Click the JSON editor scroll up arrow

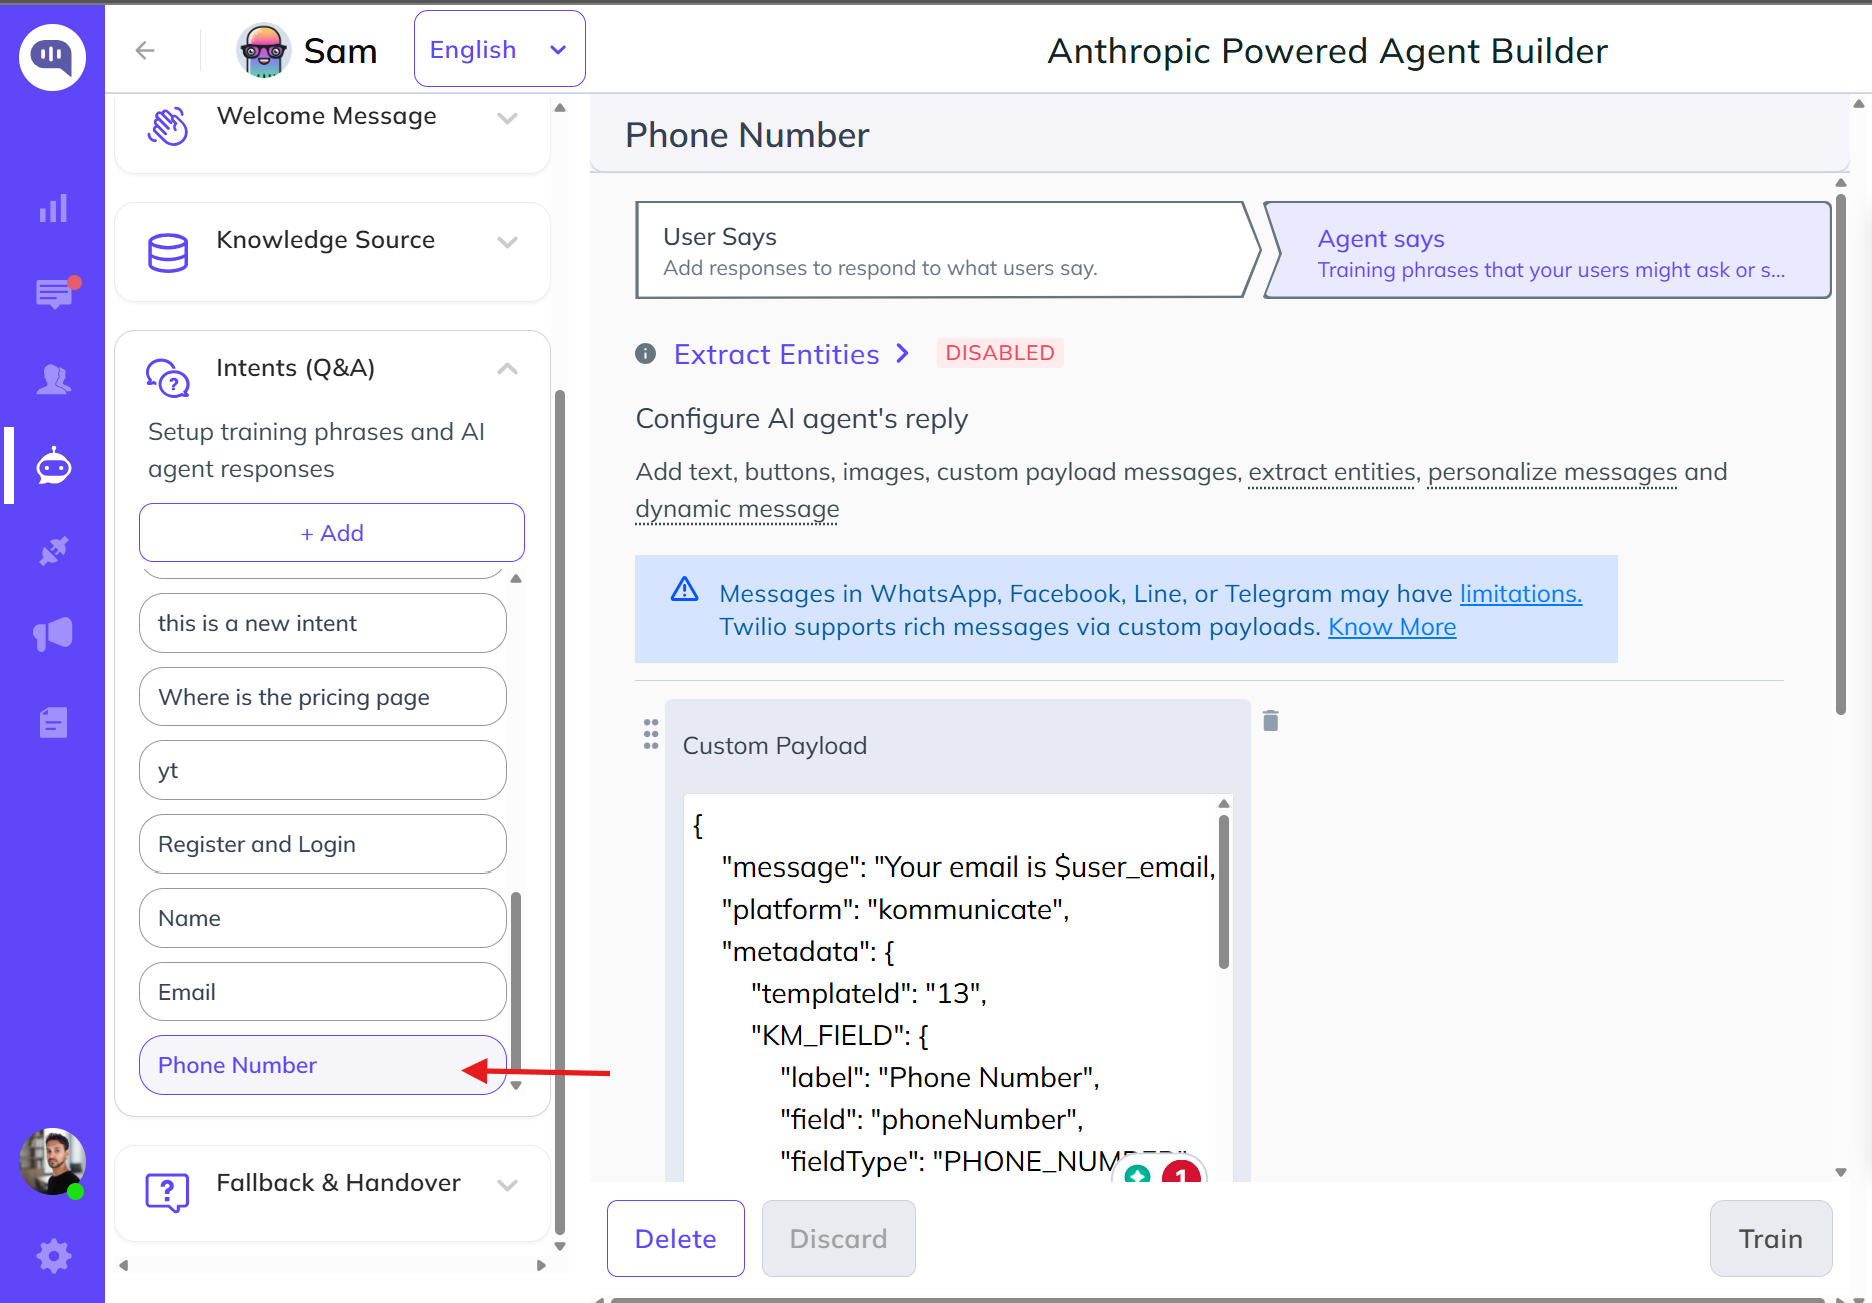[x=1224, y=804]
